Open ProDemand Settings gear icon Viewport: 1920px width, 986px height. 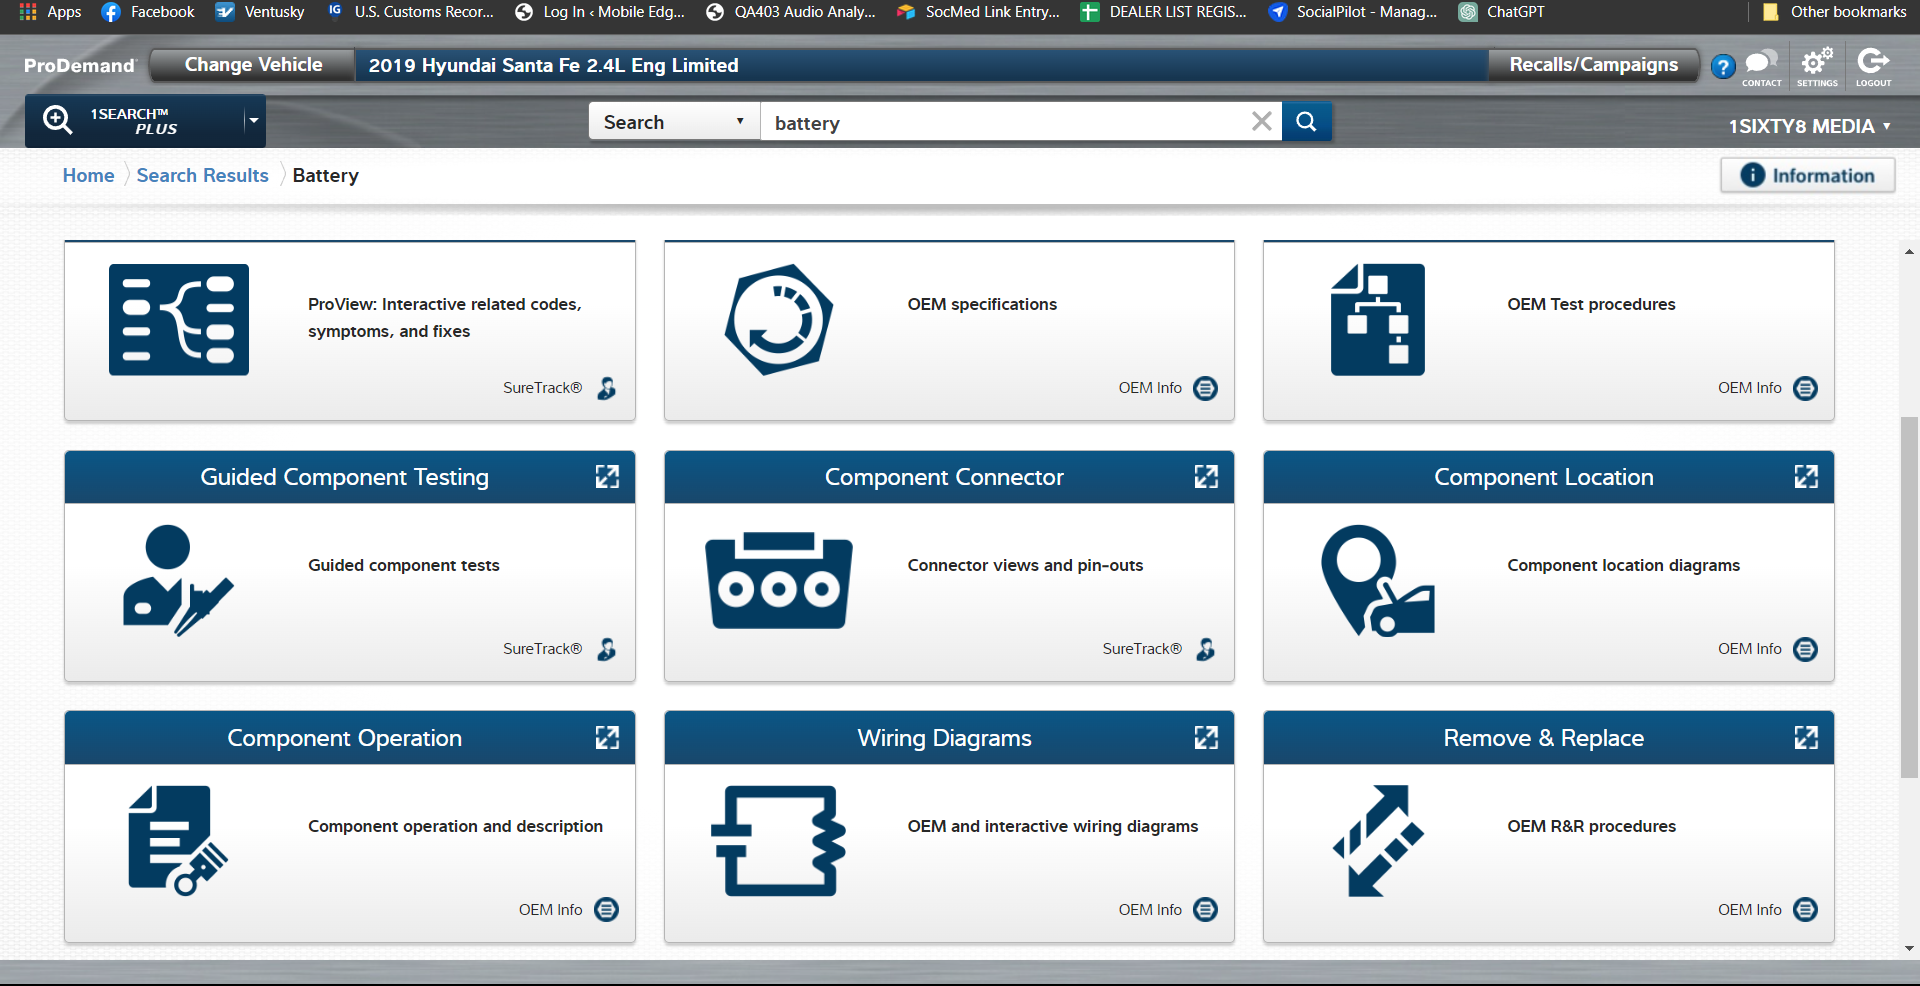(x=1816, y=63)
